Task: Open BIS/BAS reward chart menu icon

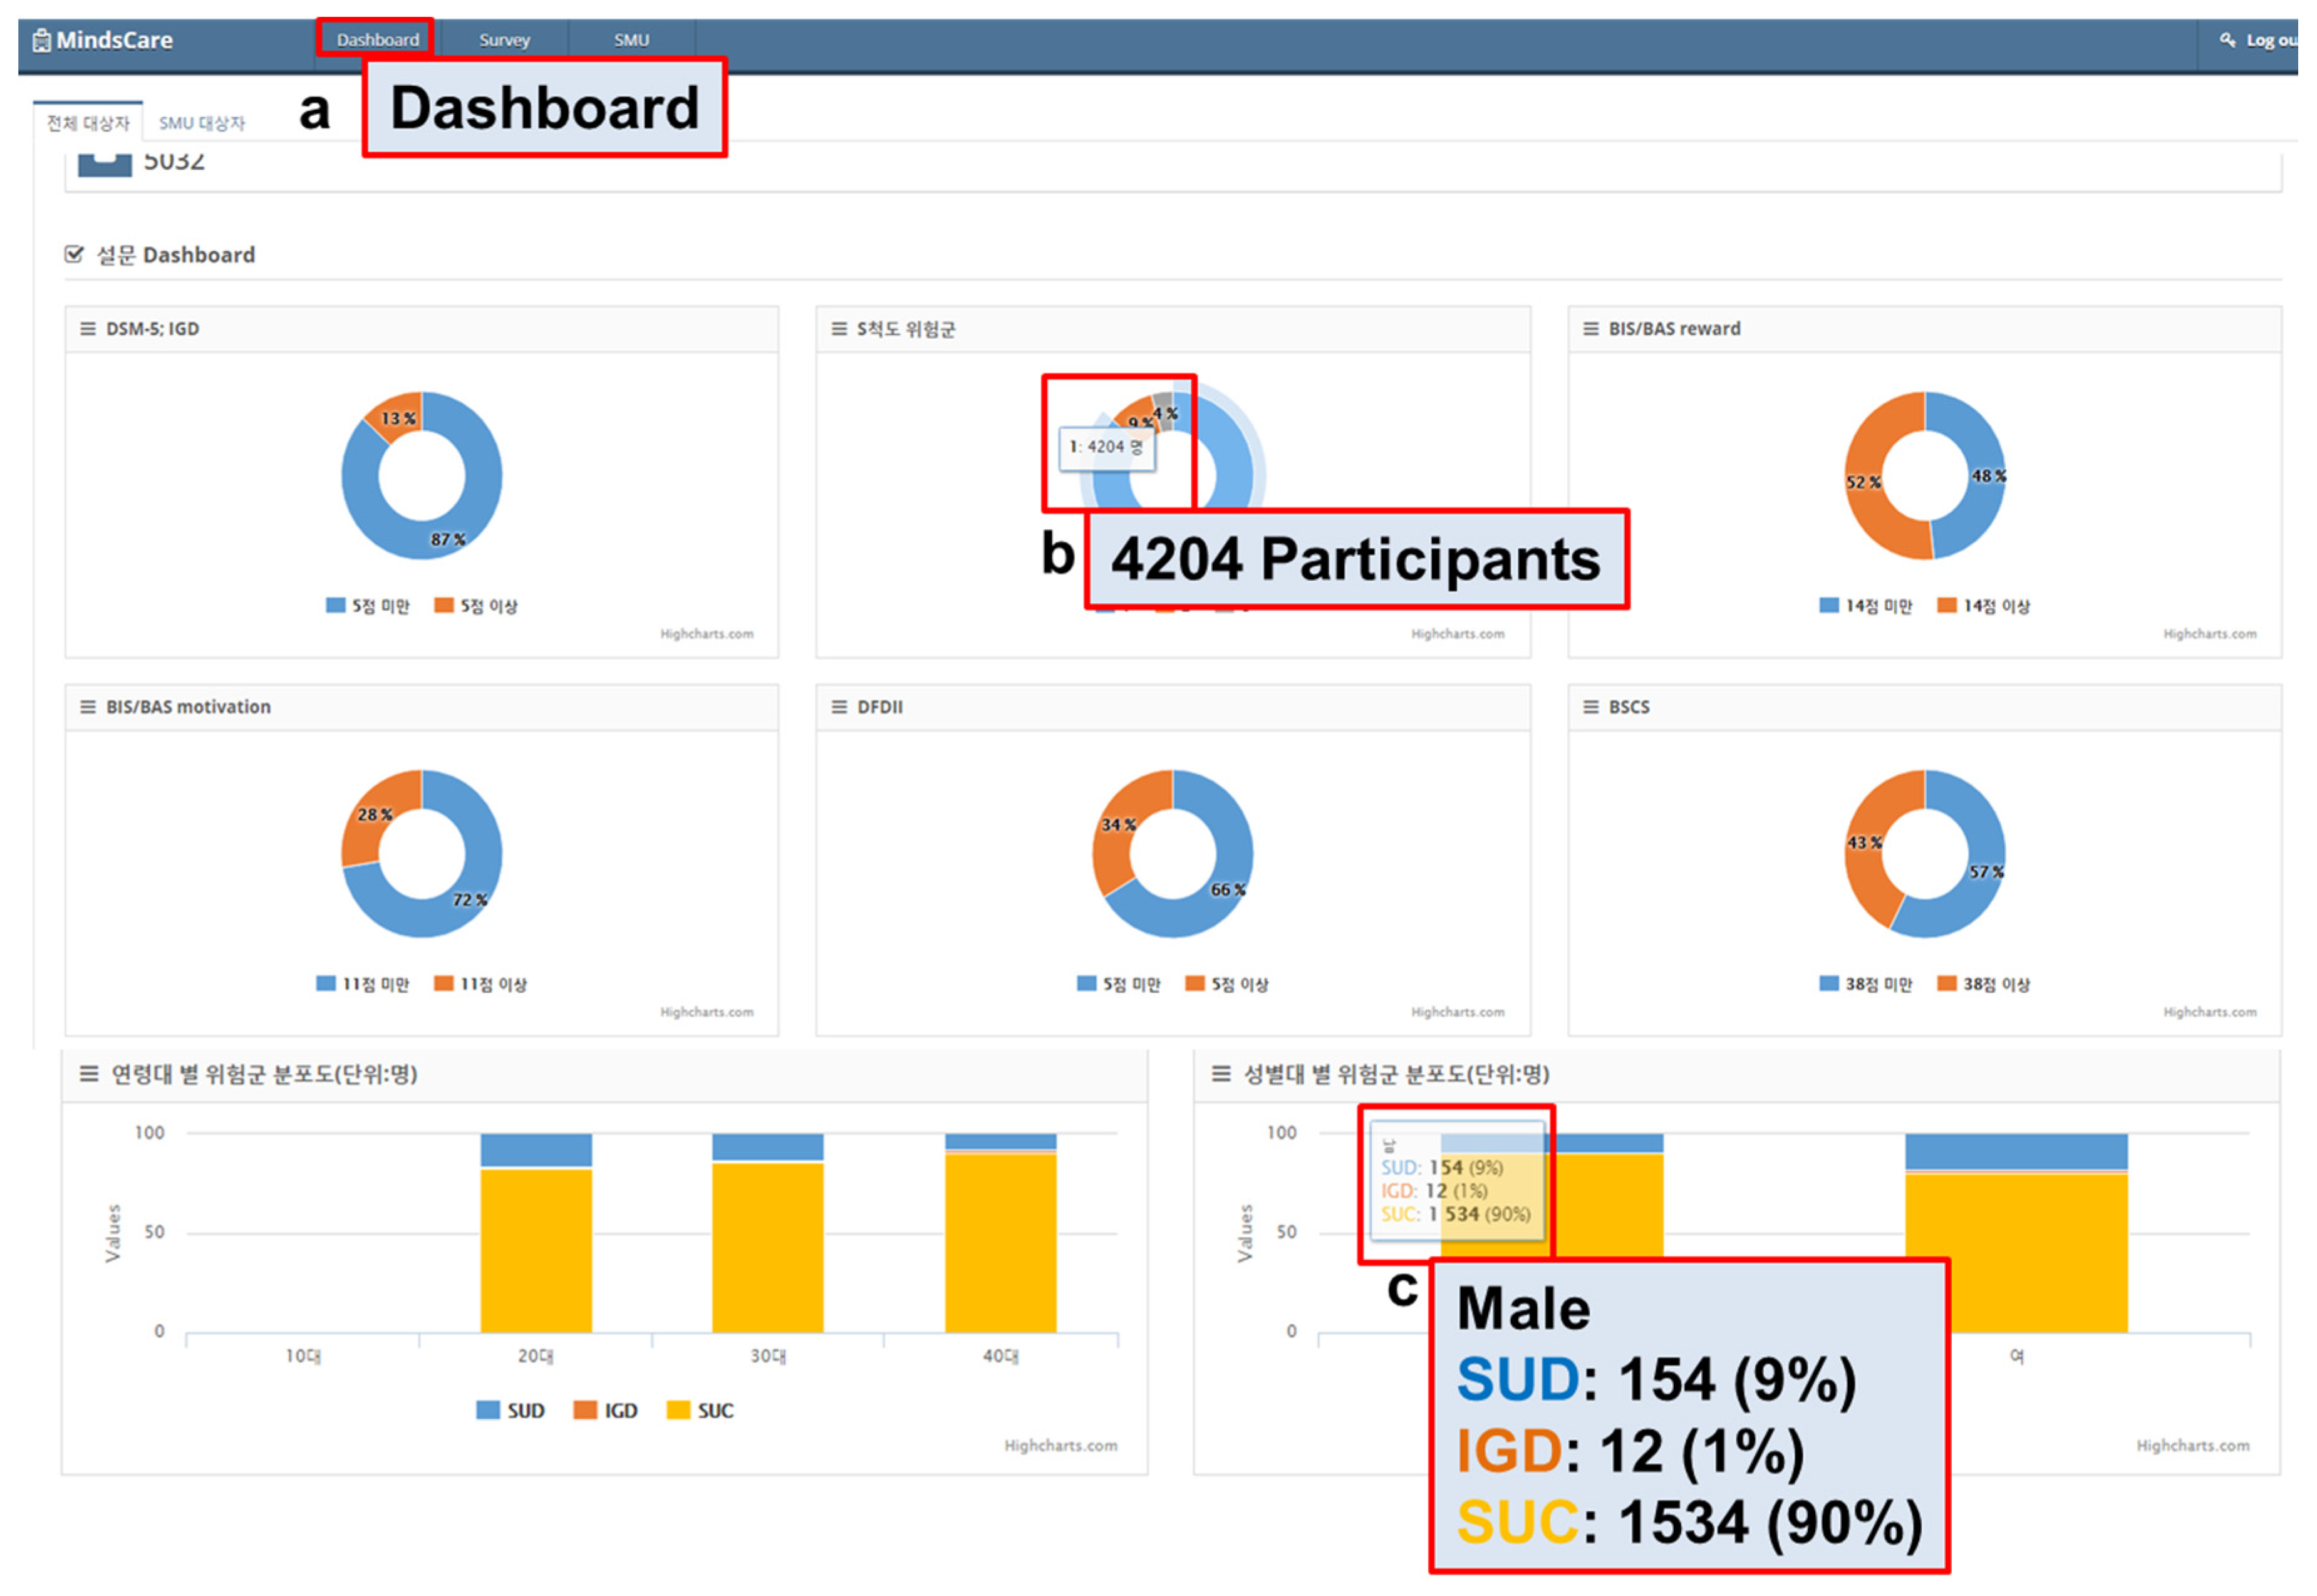Action: tap(1591, 329)
